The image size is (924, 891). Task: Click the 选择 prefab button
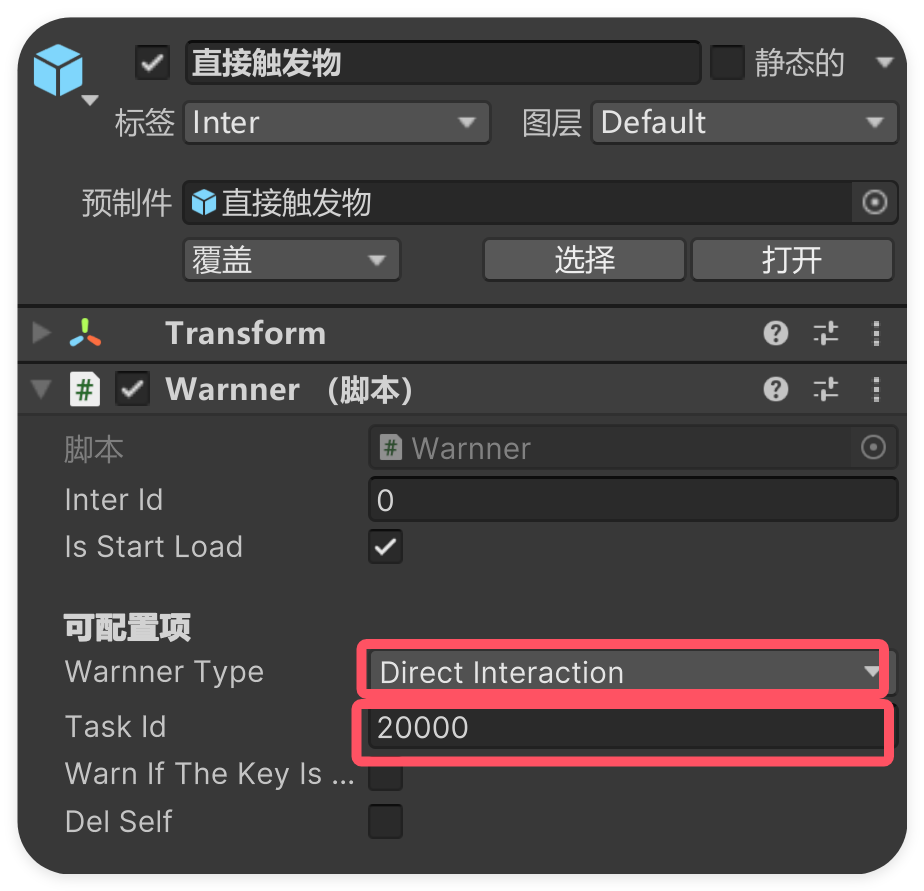584,260
